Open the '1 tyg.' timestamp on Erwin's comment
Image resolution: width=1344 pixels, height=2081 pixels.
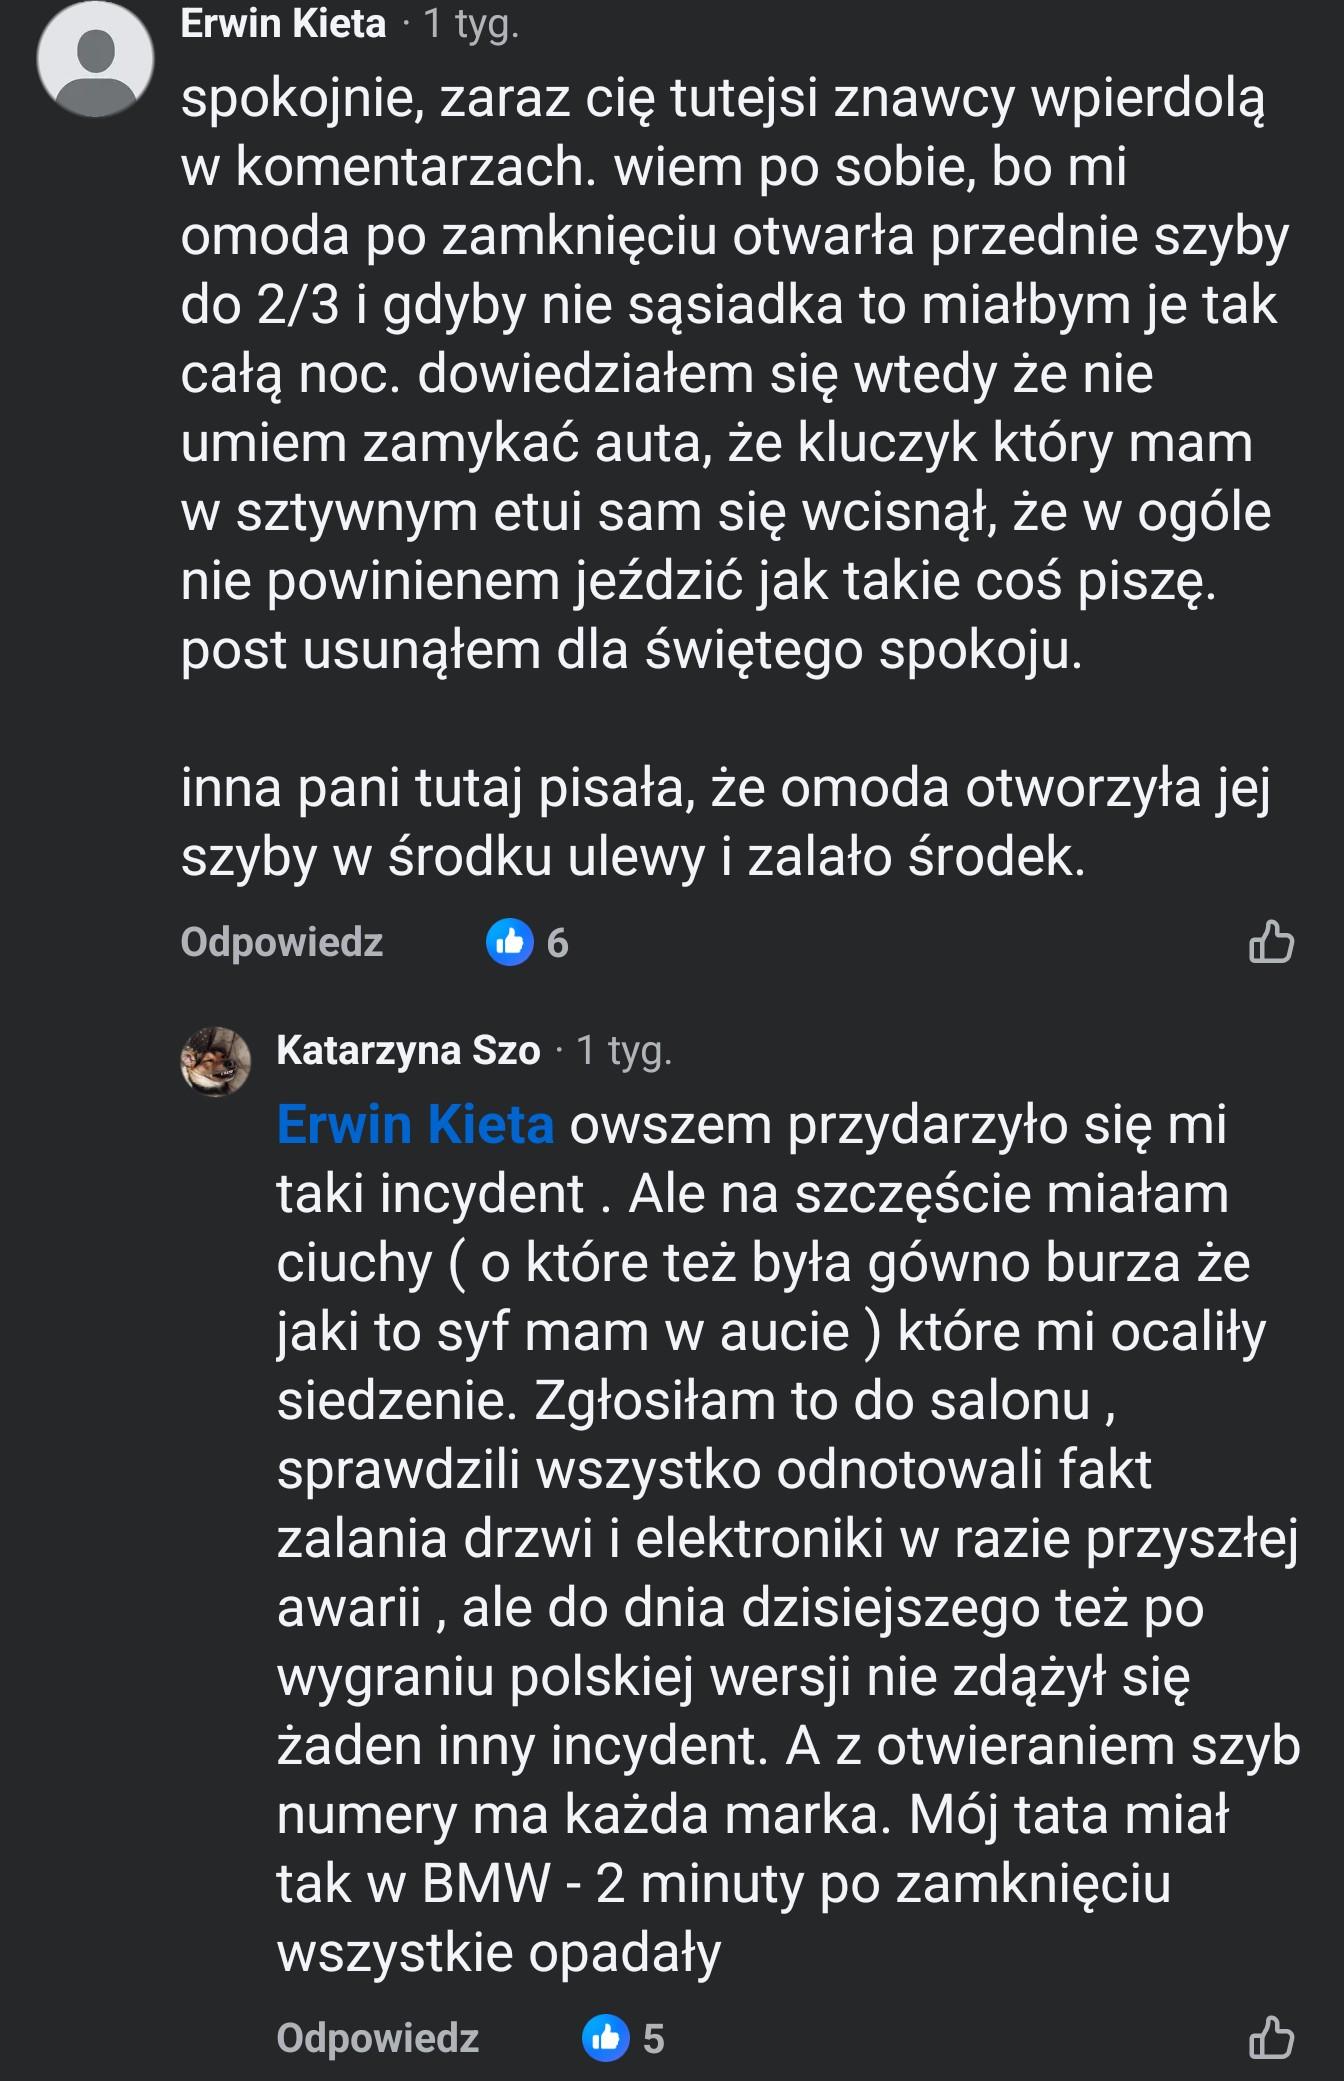click(x=471, y=23)
